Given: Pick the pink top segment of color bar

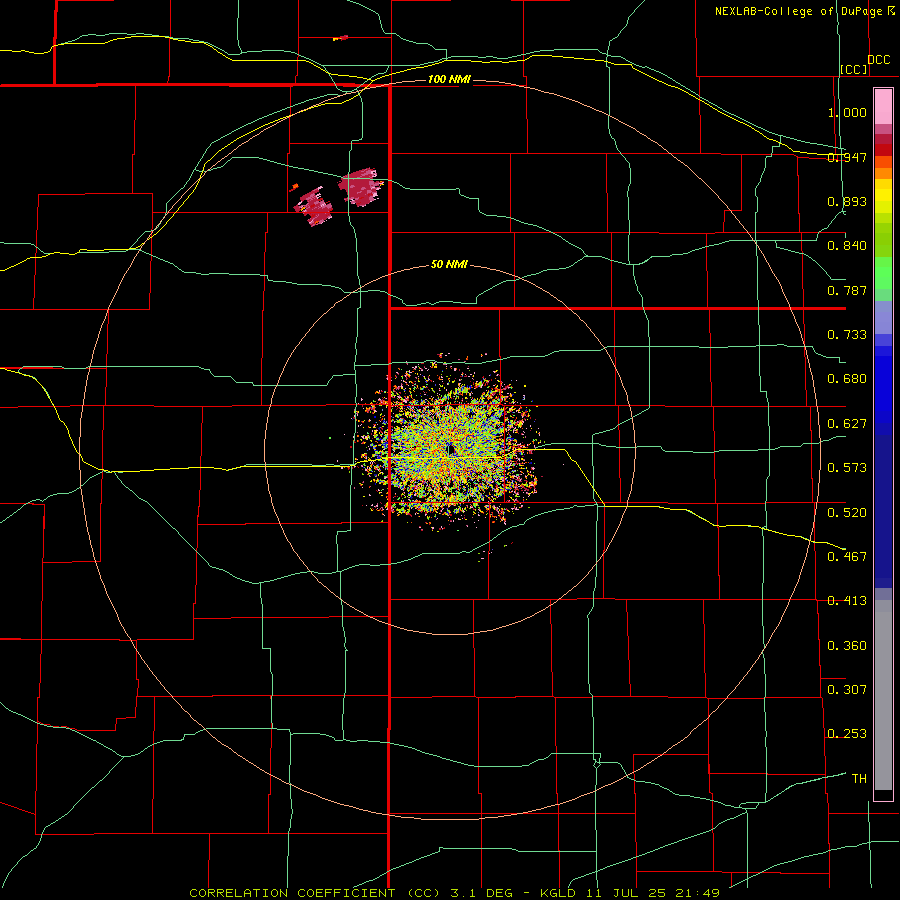Looking at the screenshot, I should pos(883,107).
